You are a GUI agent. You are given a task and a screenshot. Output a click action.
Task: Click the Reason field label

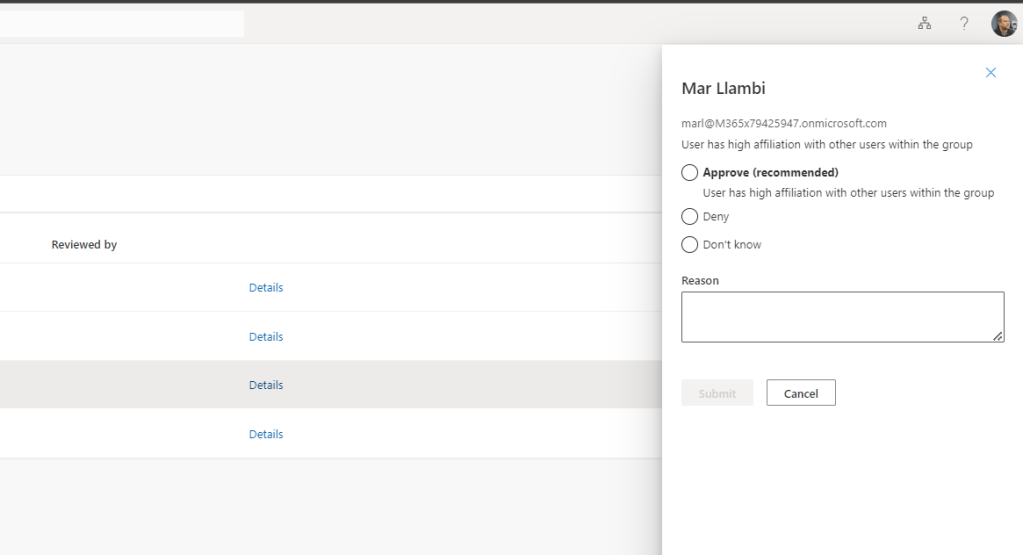pyautogui.click(x=700, y=281)
